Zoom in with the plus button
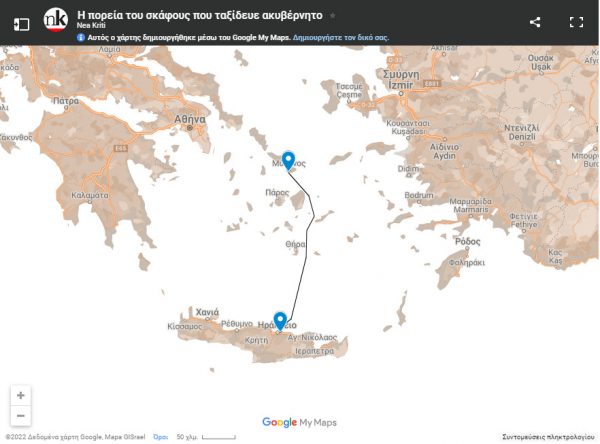This screenshot has width=600, height=444. point(21,395)
